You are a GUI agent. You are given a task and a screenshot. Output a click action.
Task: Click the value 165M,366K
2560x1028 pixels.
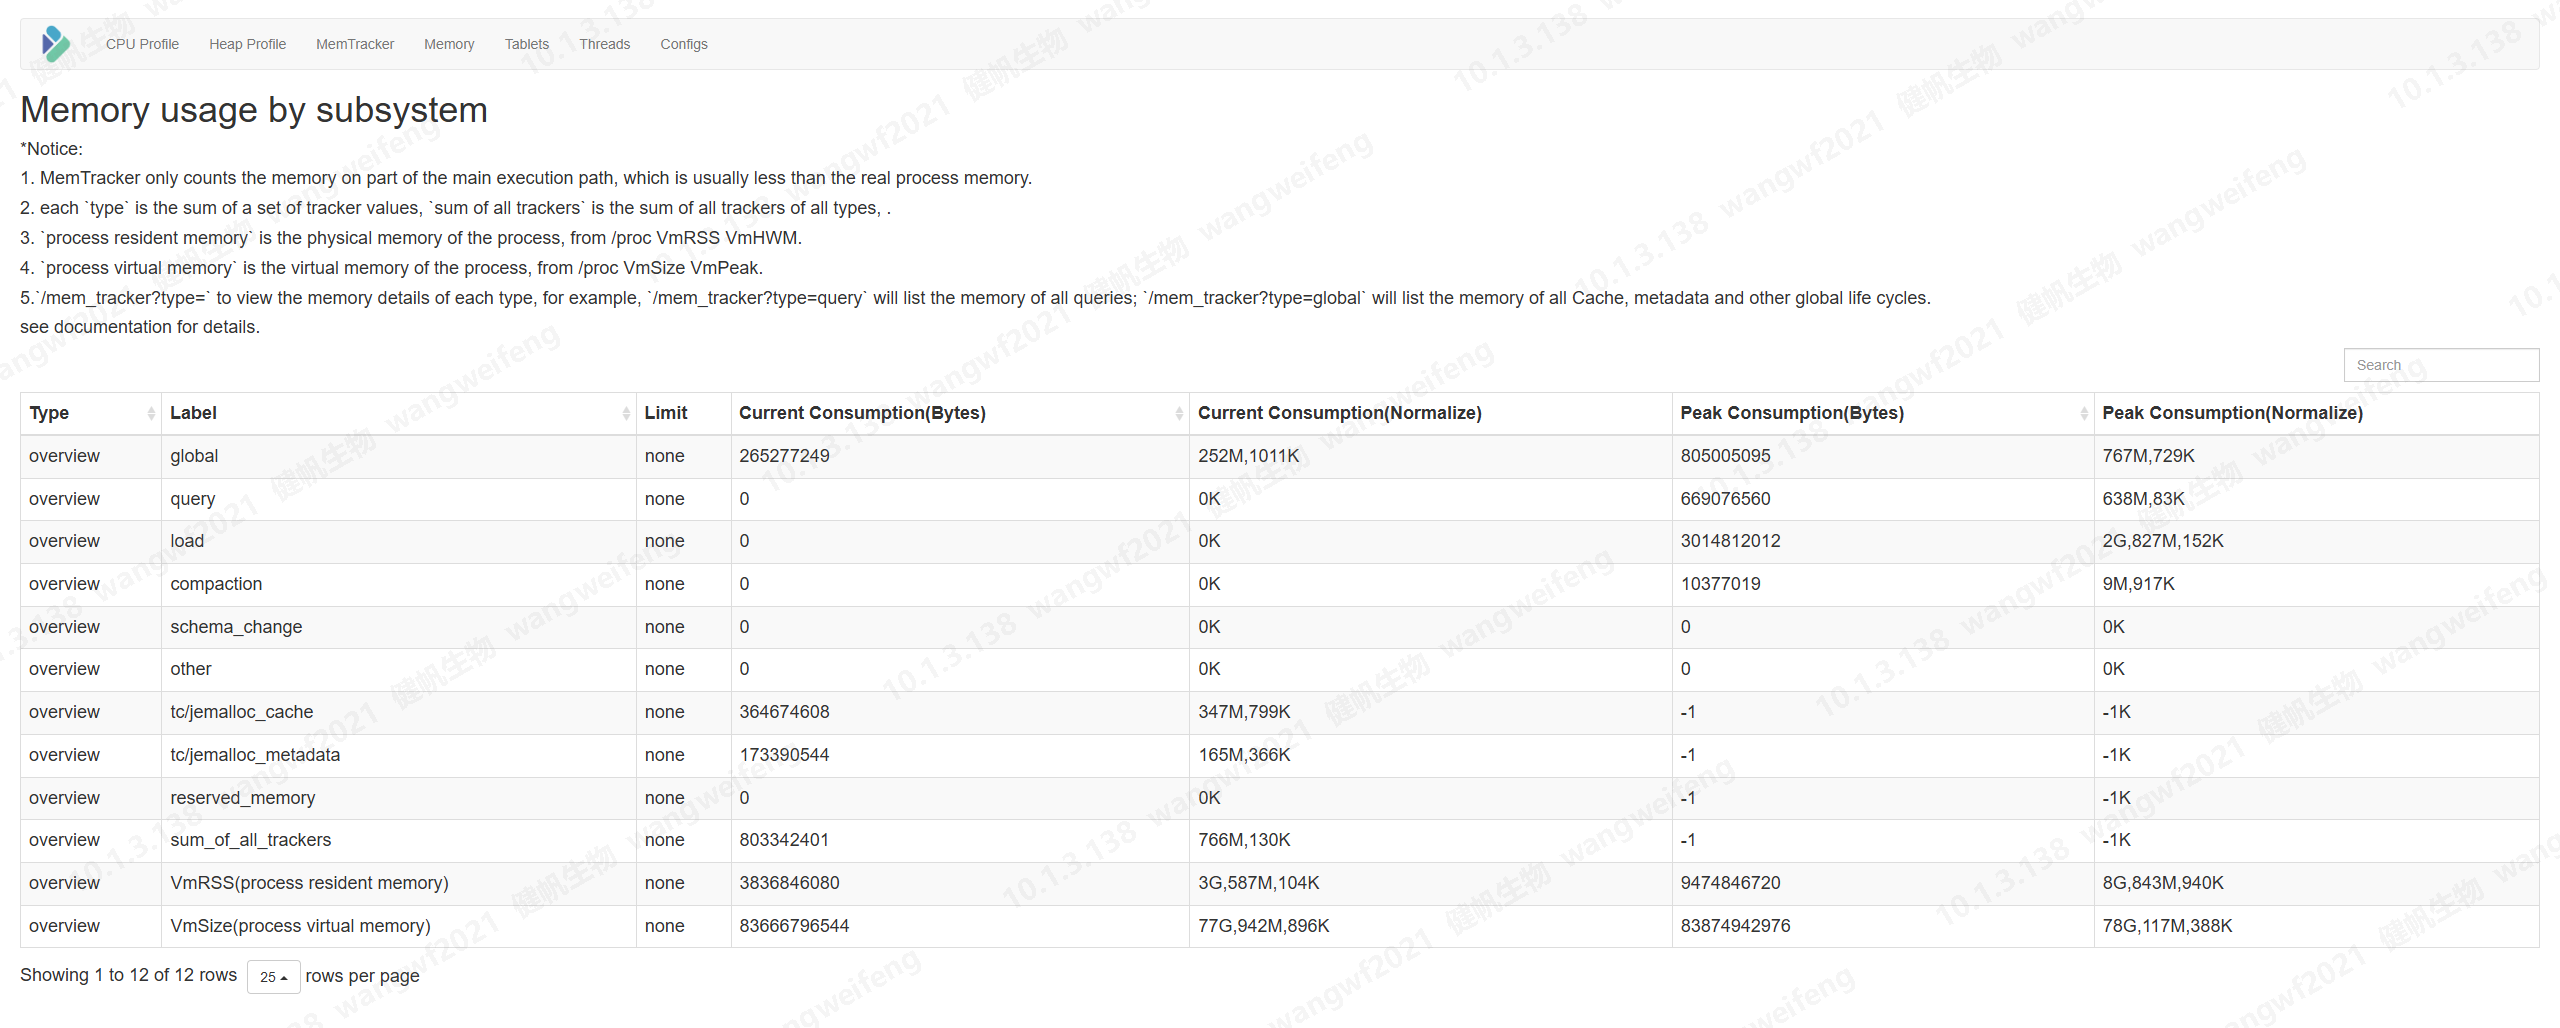pyautogui.click(x=1244, y=755)
